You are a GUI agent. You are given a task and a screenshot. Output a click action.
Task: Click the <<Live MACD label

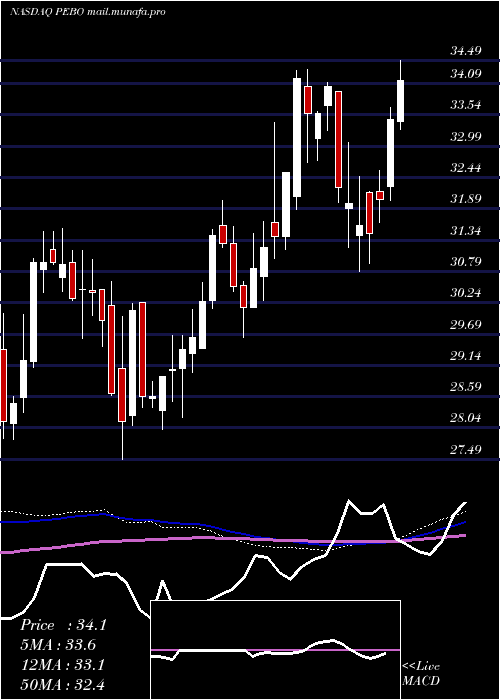(x=421, y=674)
